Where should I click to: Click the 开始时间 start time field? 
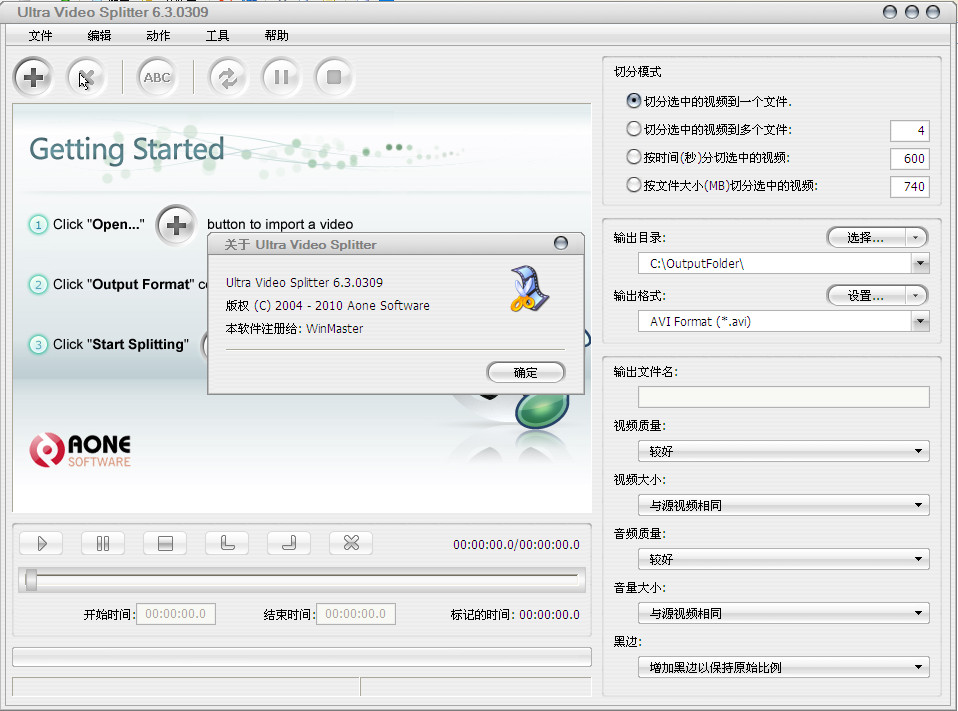tap(176, 614)
